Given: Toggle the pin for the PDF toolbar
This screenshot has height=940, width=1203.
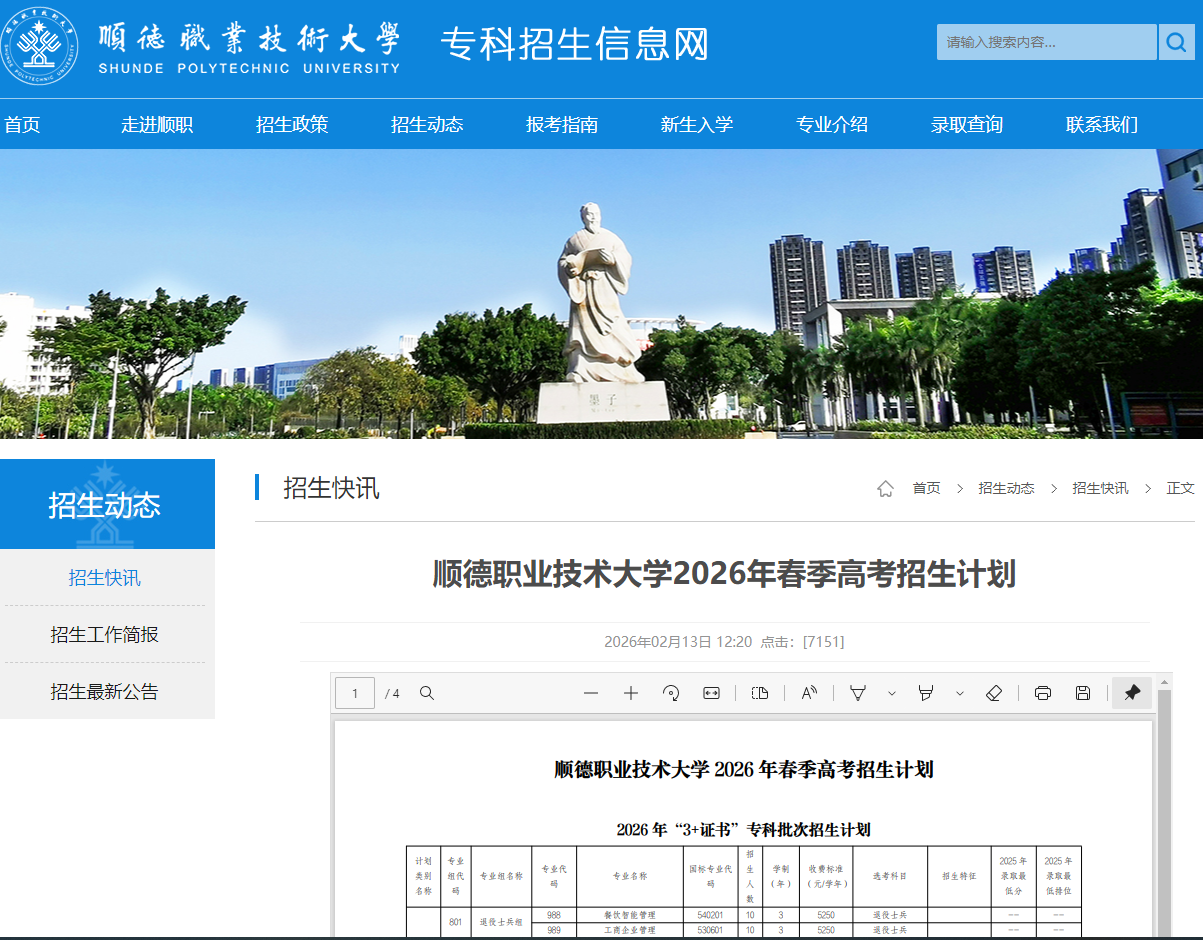Looking at the screenshot, I should point(1131,692).
